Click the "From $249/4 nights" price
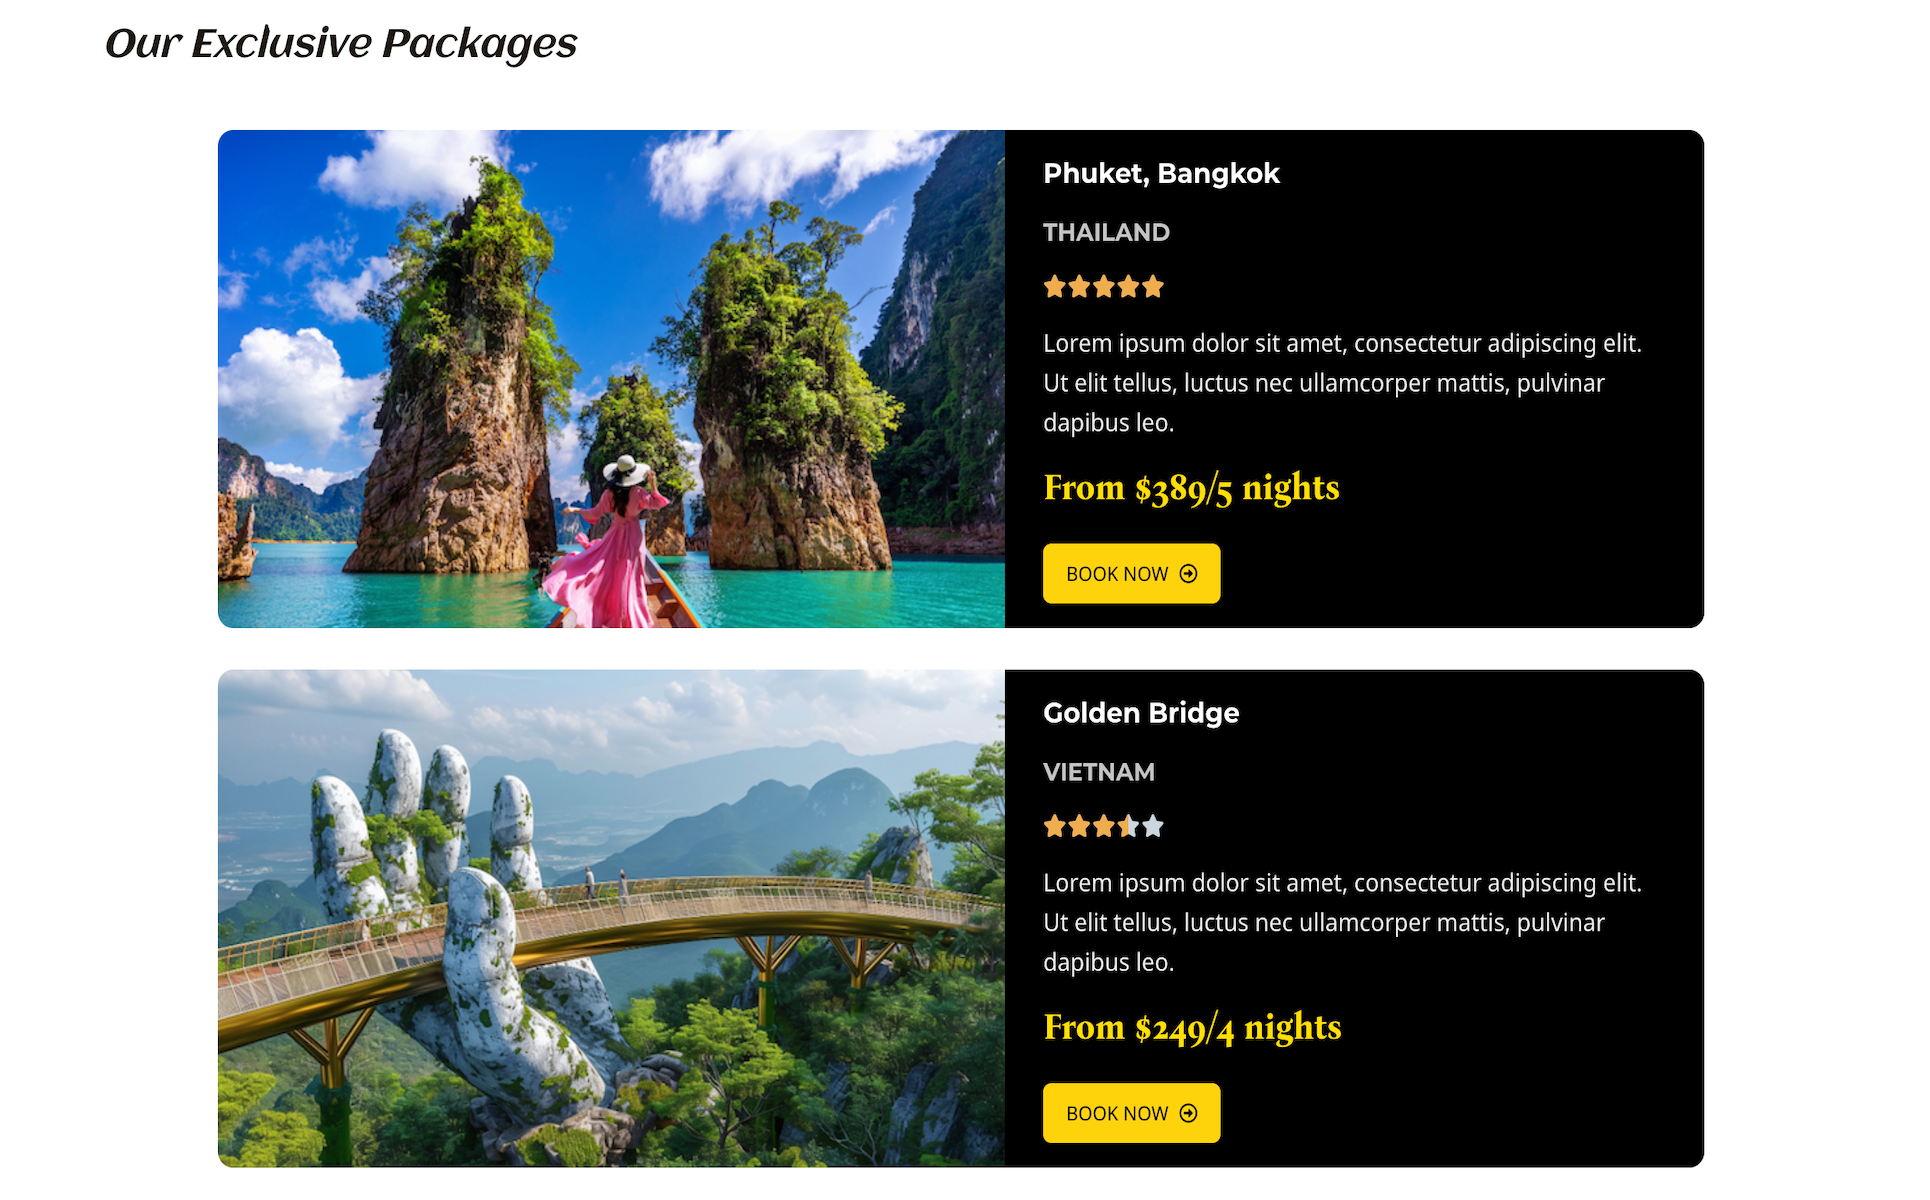Screen dimensions: 1930x1200 (x=1192, y=1027)
